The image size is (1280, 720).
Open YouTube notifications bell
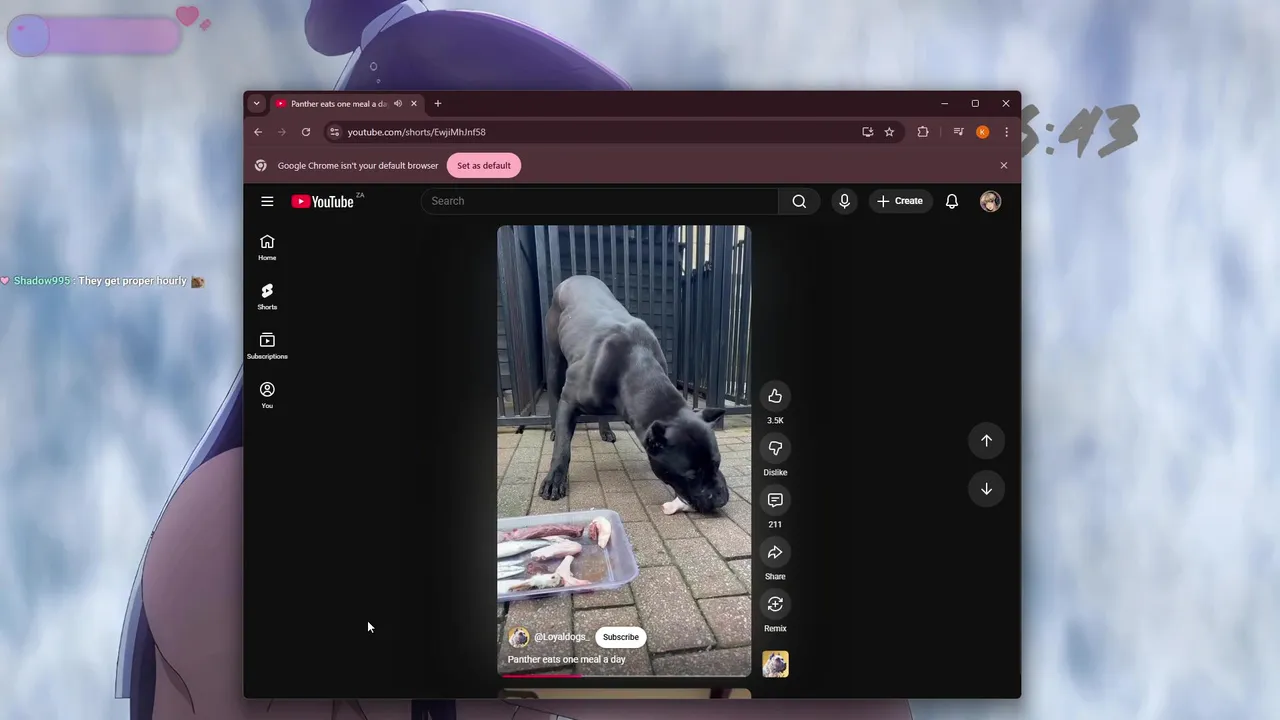click(952, 201)
